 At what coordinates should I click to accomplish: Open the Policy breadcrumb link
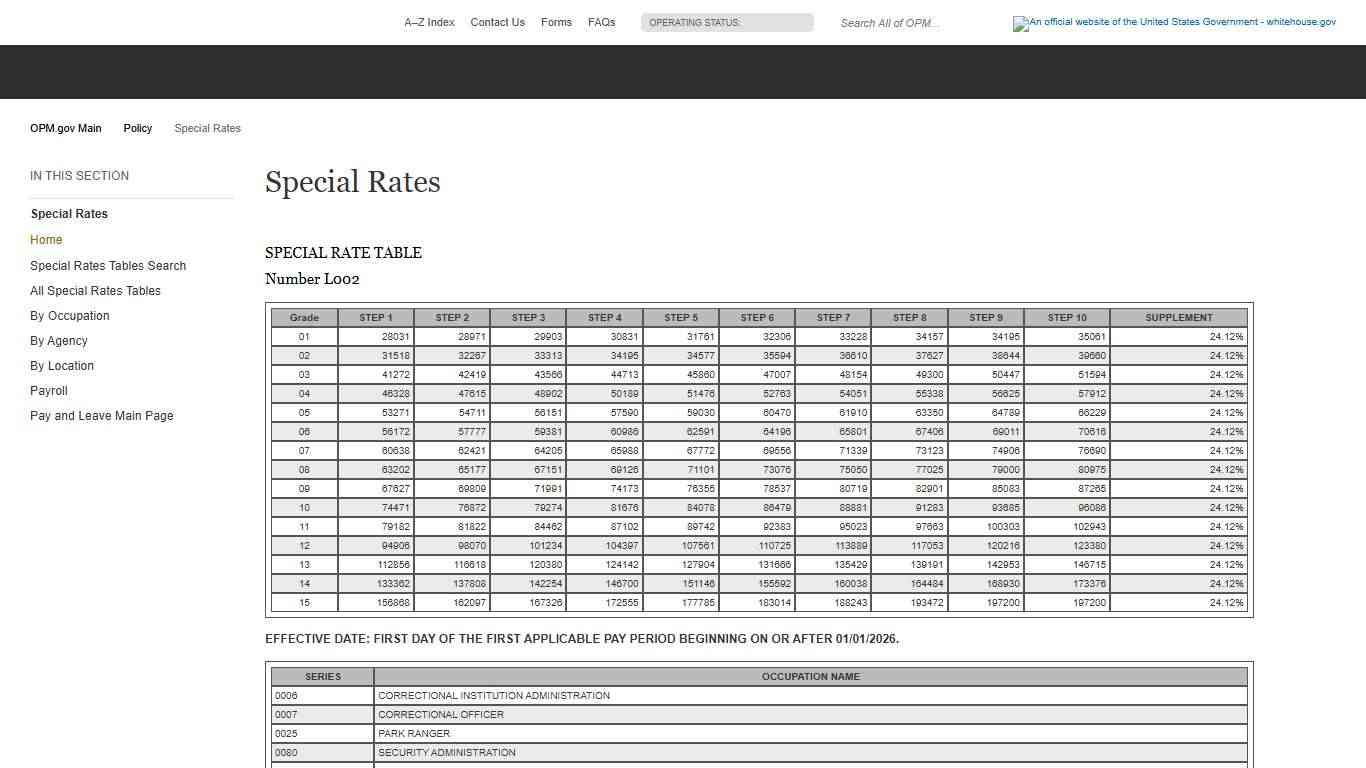click(x=137, y=128)
